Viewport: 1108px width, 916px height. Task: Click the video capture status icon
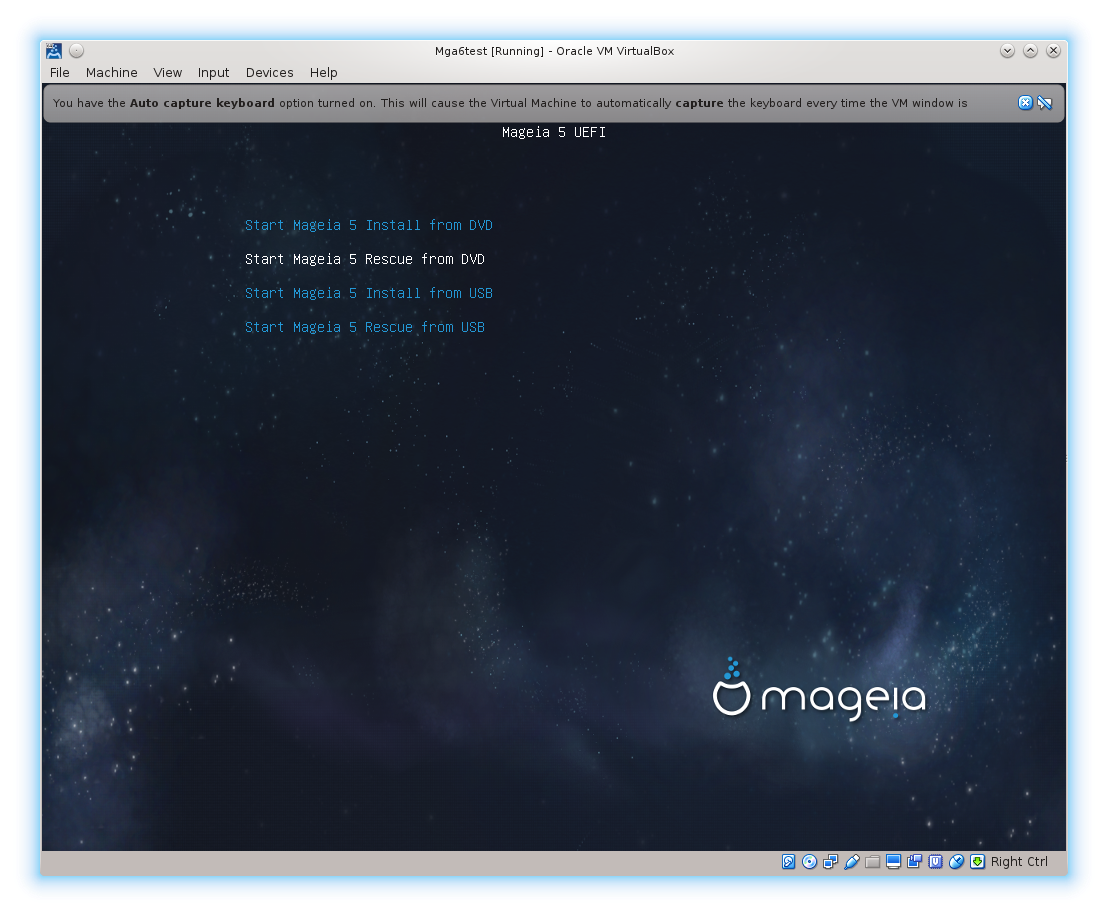point(914,862)
